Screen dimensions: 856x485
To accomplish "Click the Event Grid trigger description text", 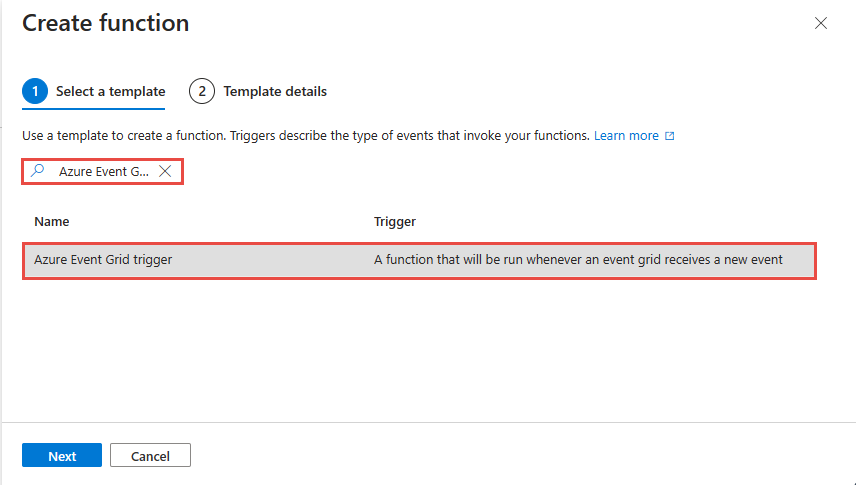I will (577, 260).
